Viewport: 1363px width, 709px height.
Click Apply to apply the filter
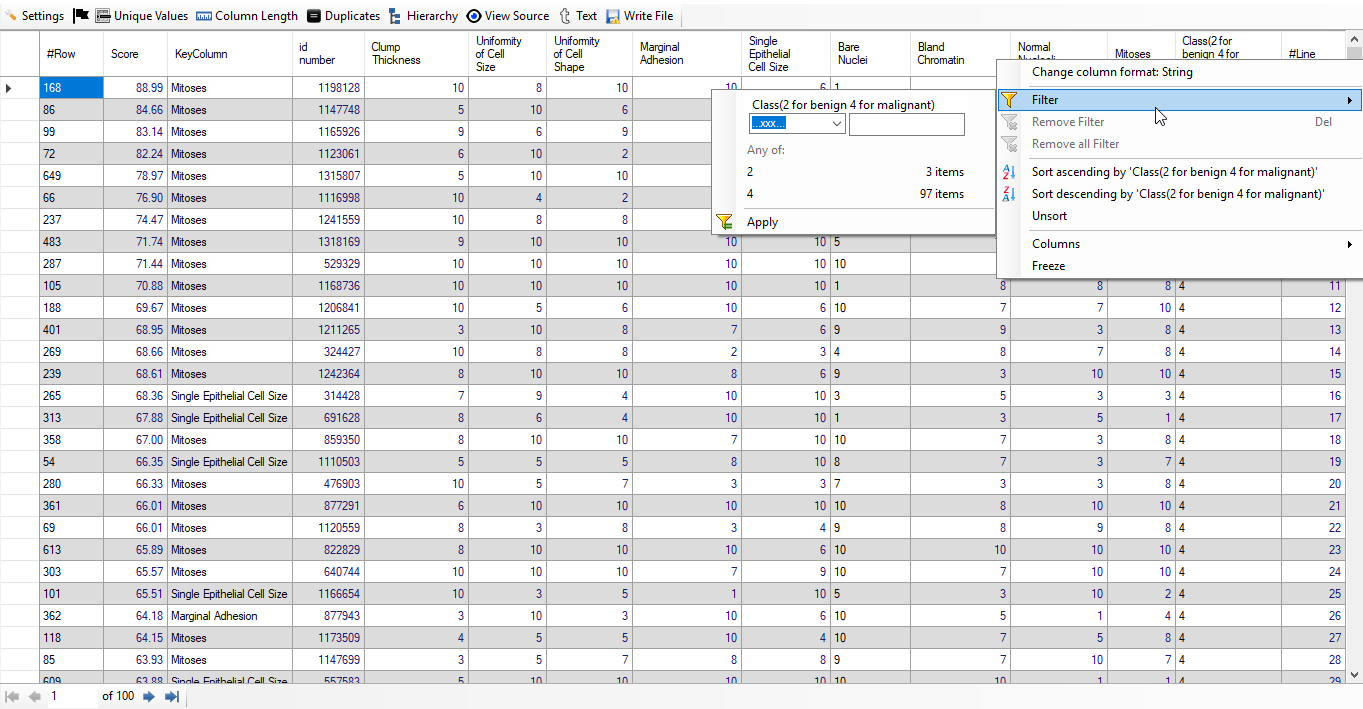[762, 222]
